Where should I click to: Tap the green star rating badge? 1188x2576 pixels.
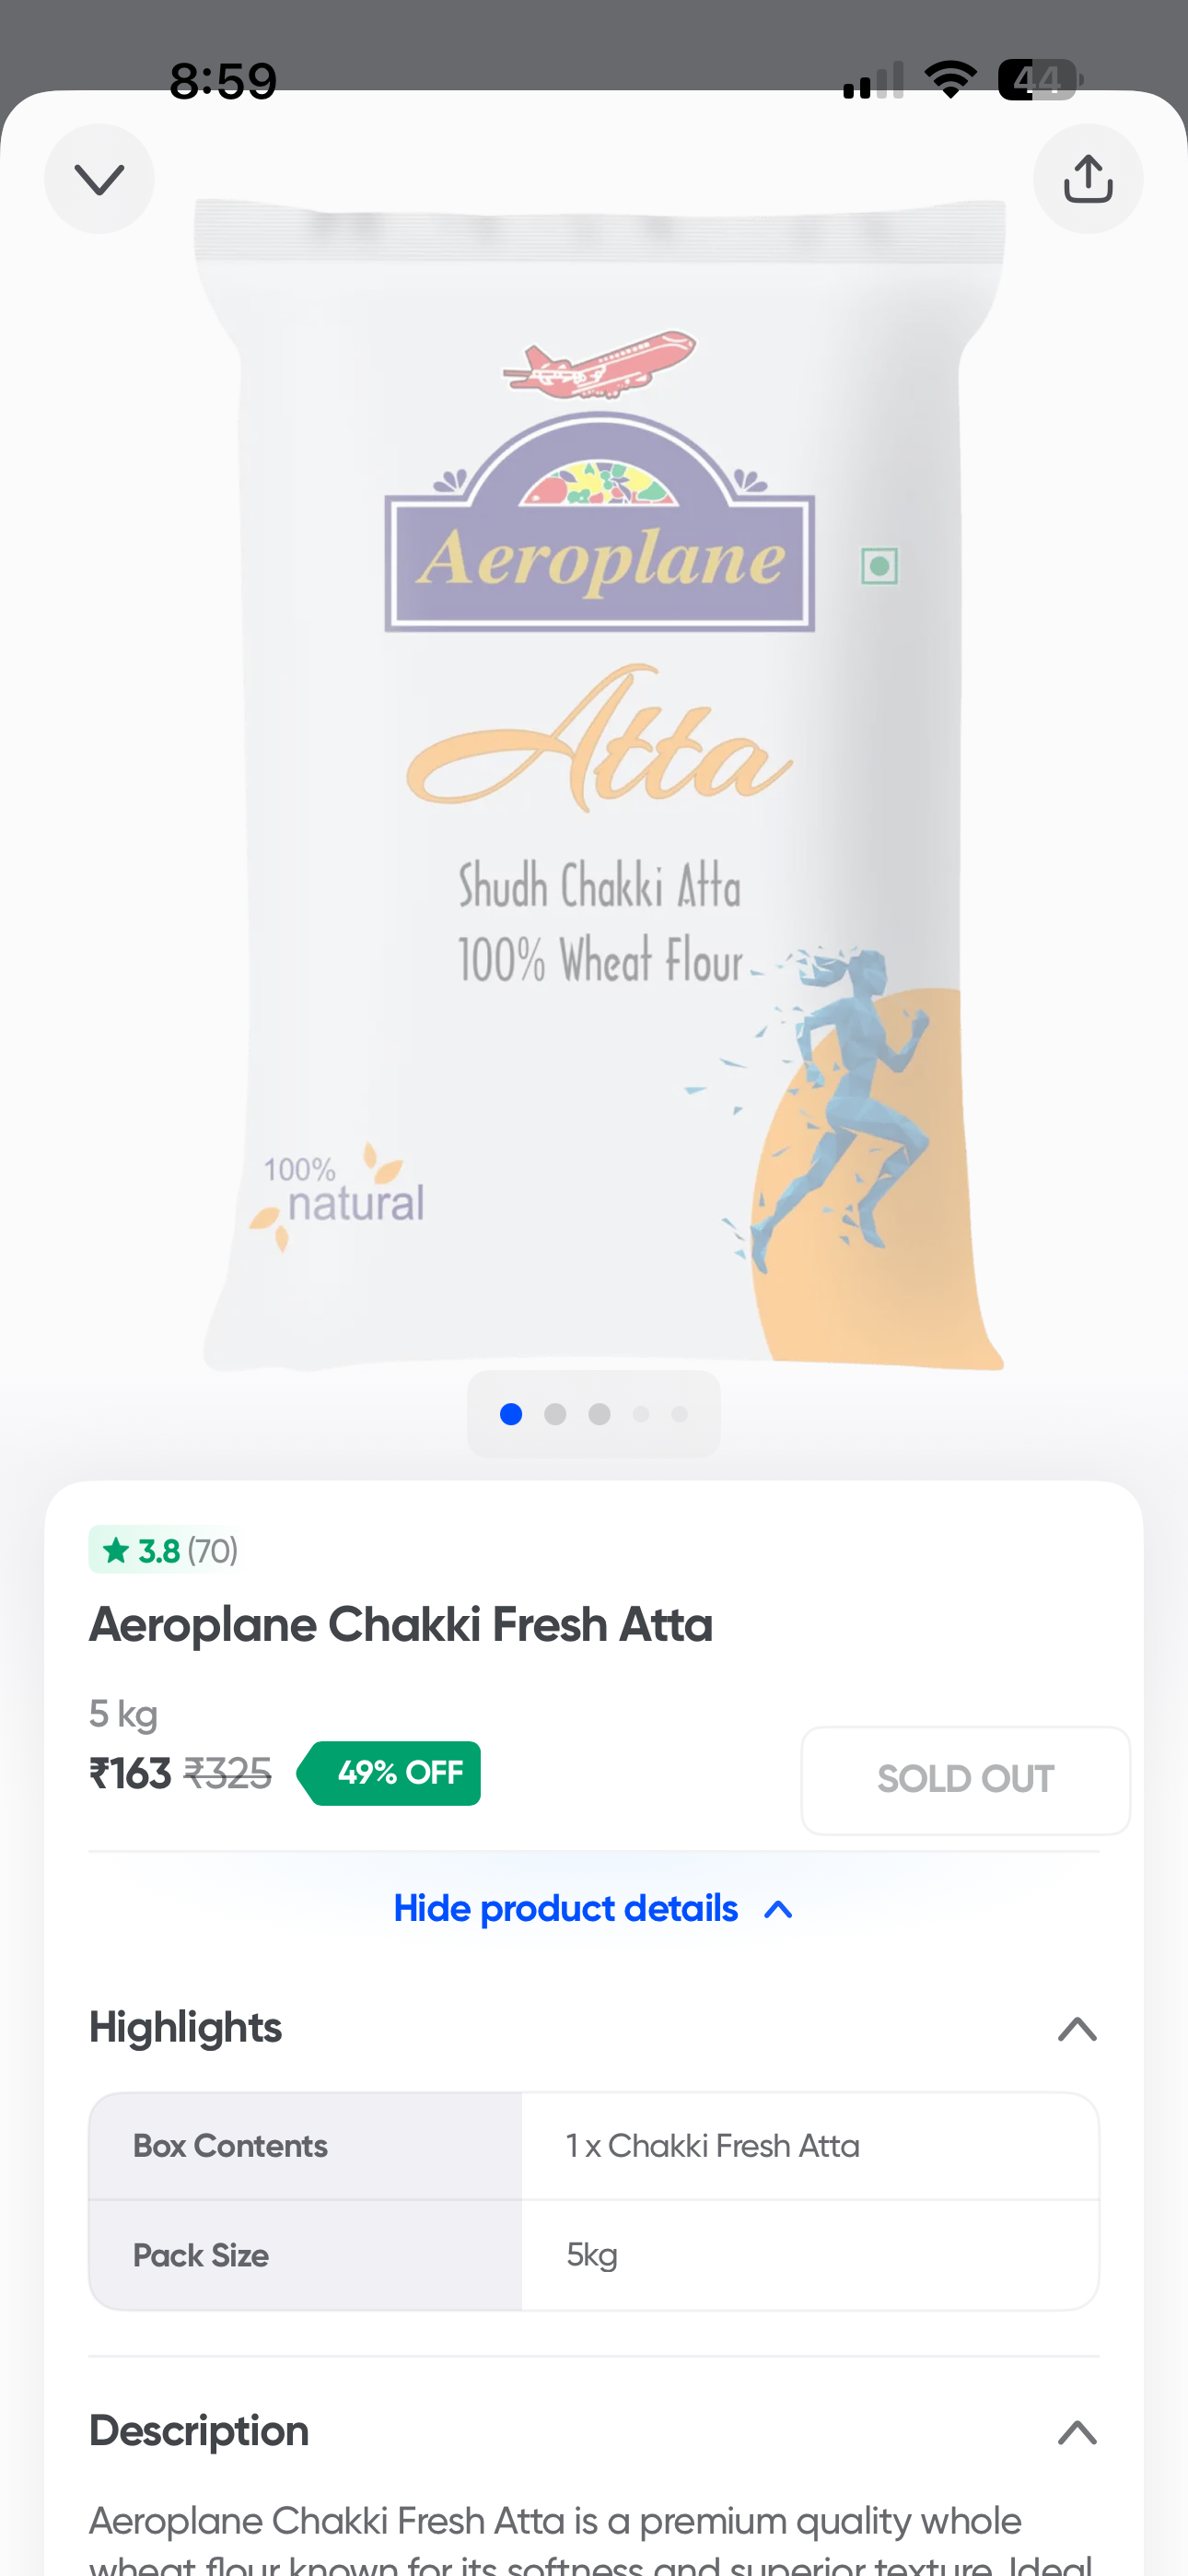pyautogui.click(x=164, y=1550)
